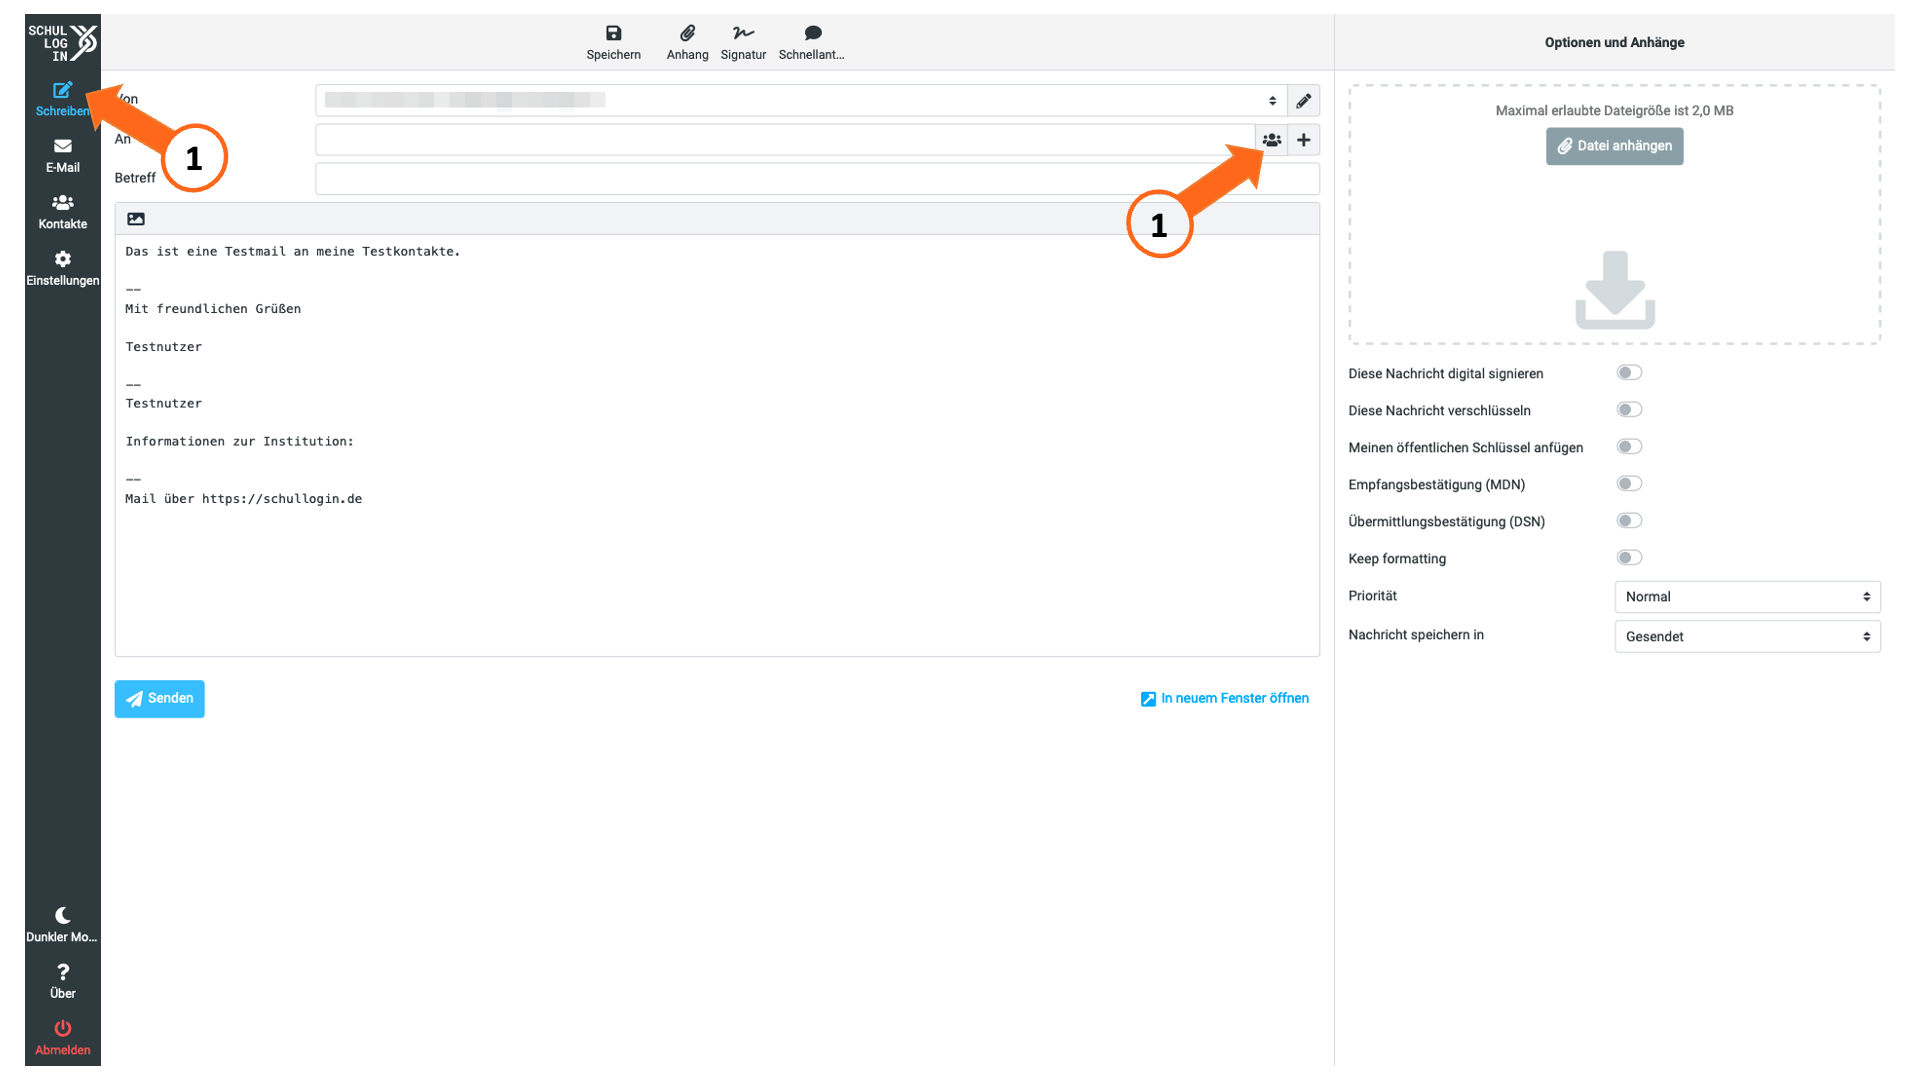Screen dimensions: 1920x1080
Task: Click the Speichern save icon
Action: pos(613,33)
